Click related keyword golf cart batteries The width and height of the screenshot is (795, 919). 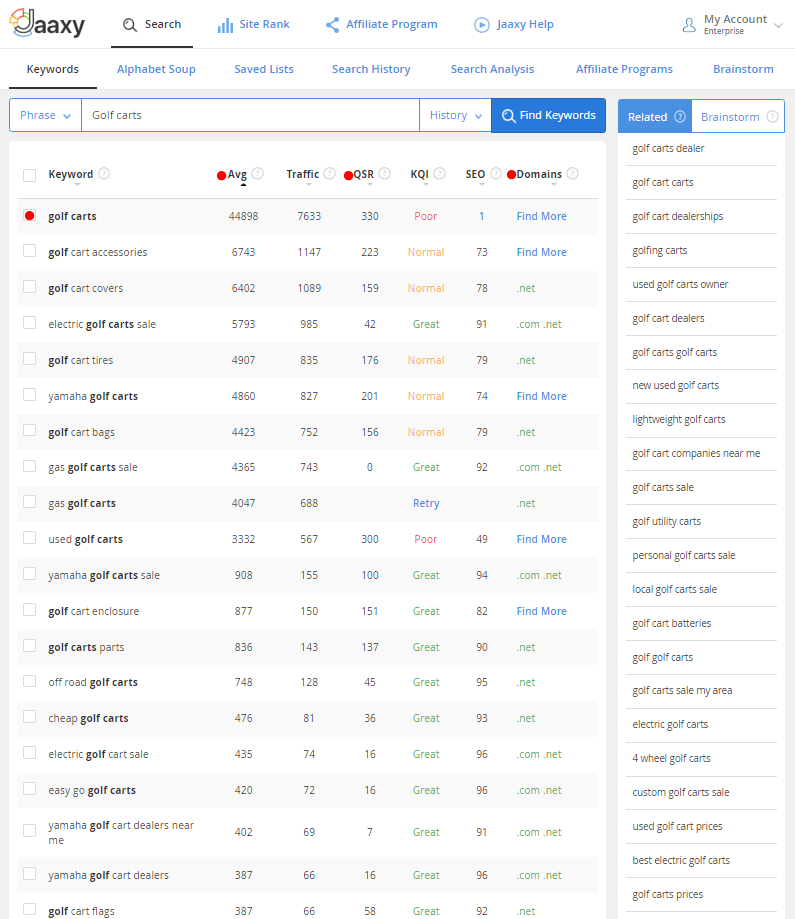point(672,624)
